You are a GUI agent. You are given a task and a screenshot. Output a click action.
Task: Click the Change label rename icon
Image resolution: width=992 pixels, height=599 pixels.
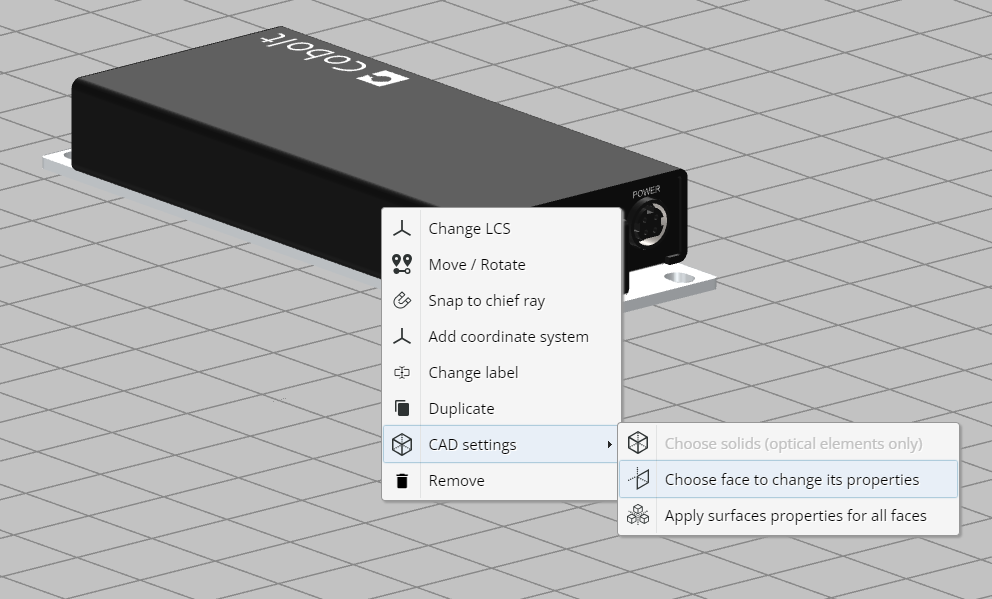coord(402,373)
